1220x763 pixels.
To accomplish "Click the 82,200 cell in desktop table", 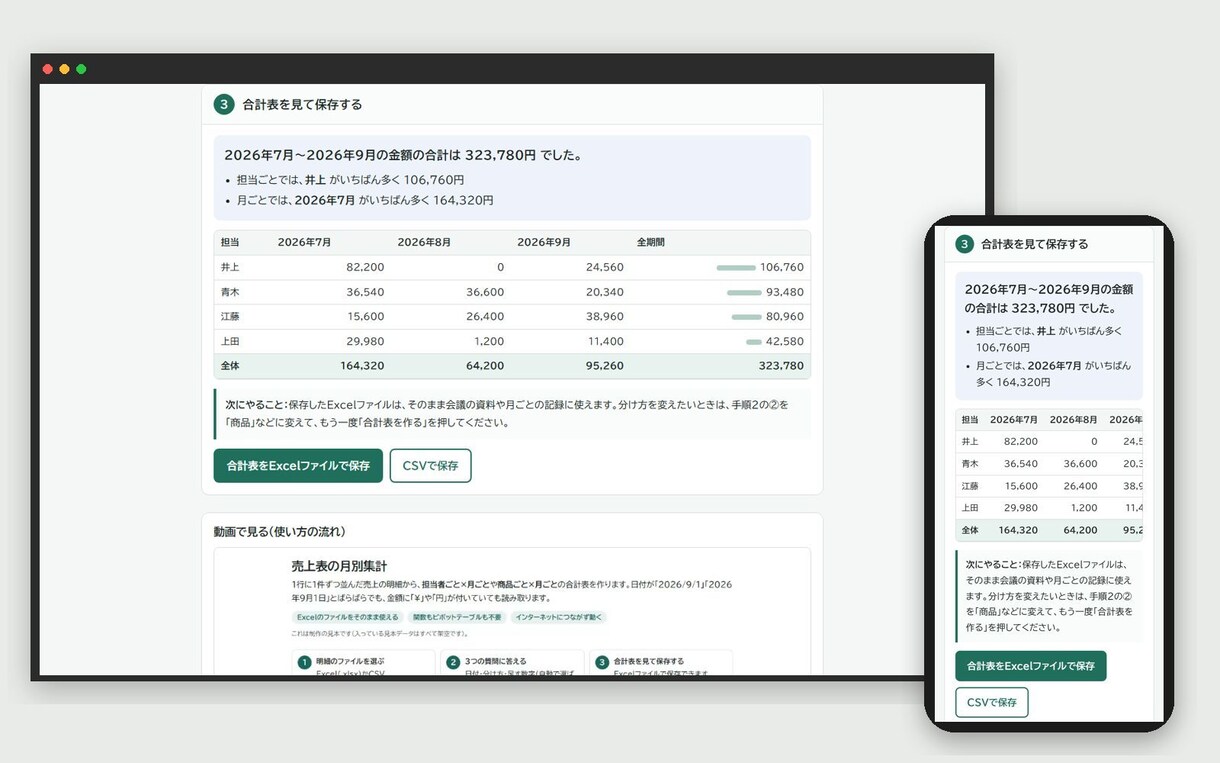I will [365, 268].
